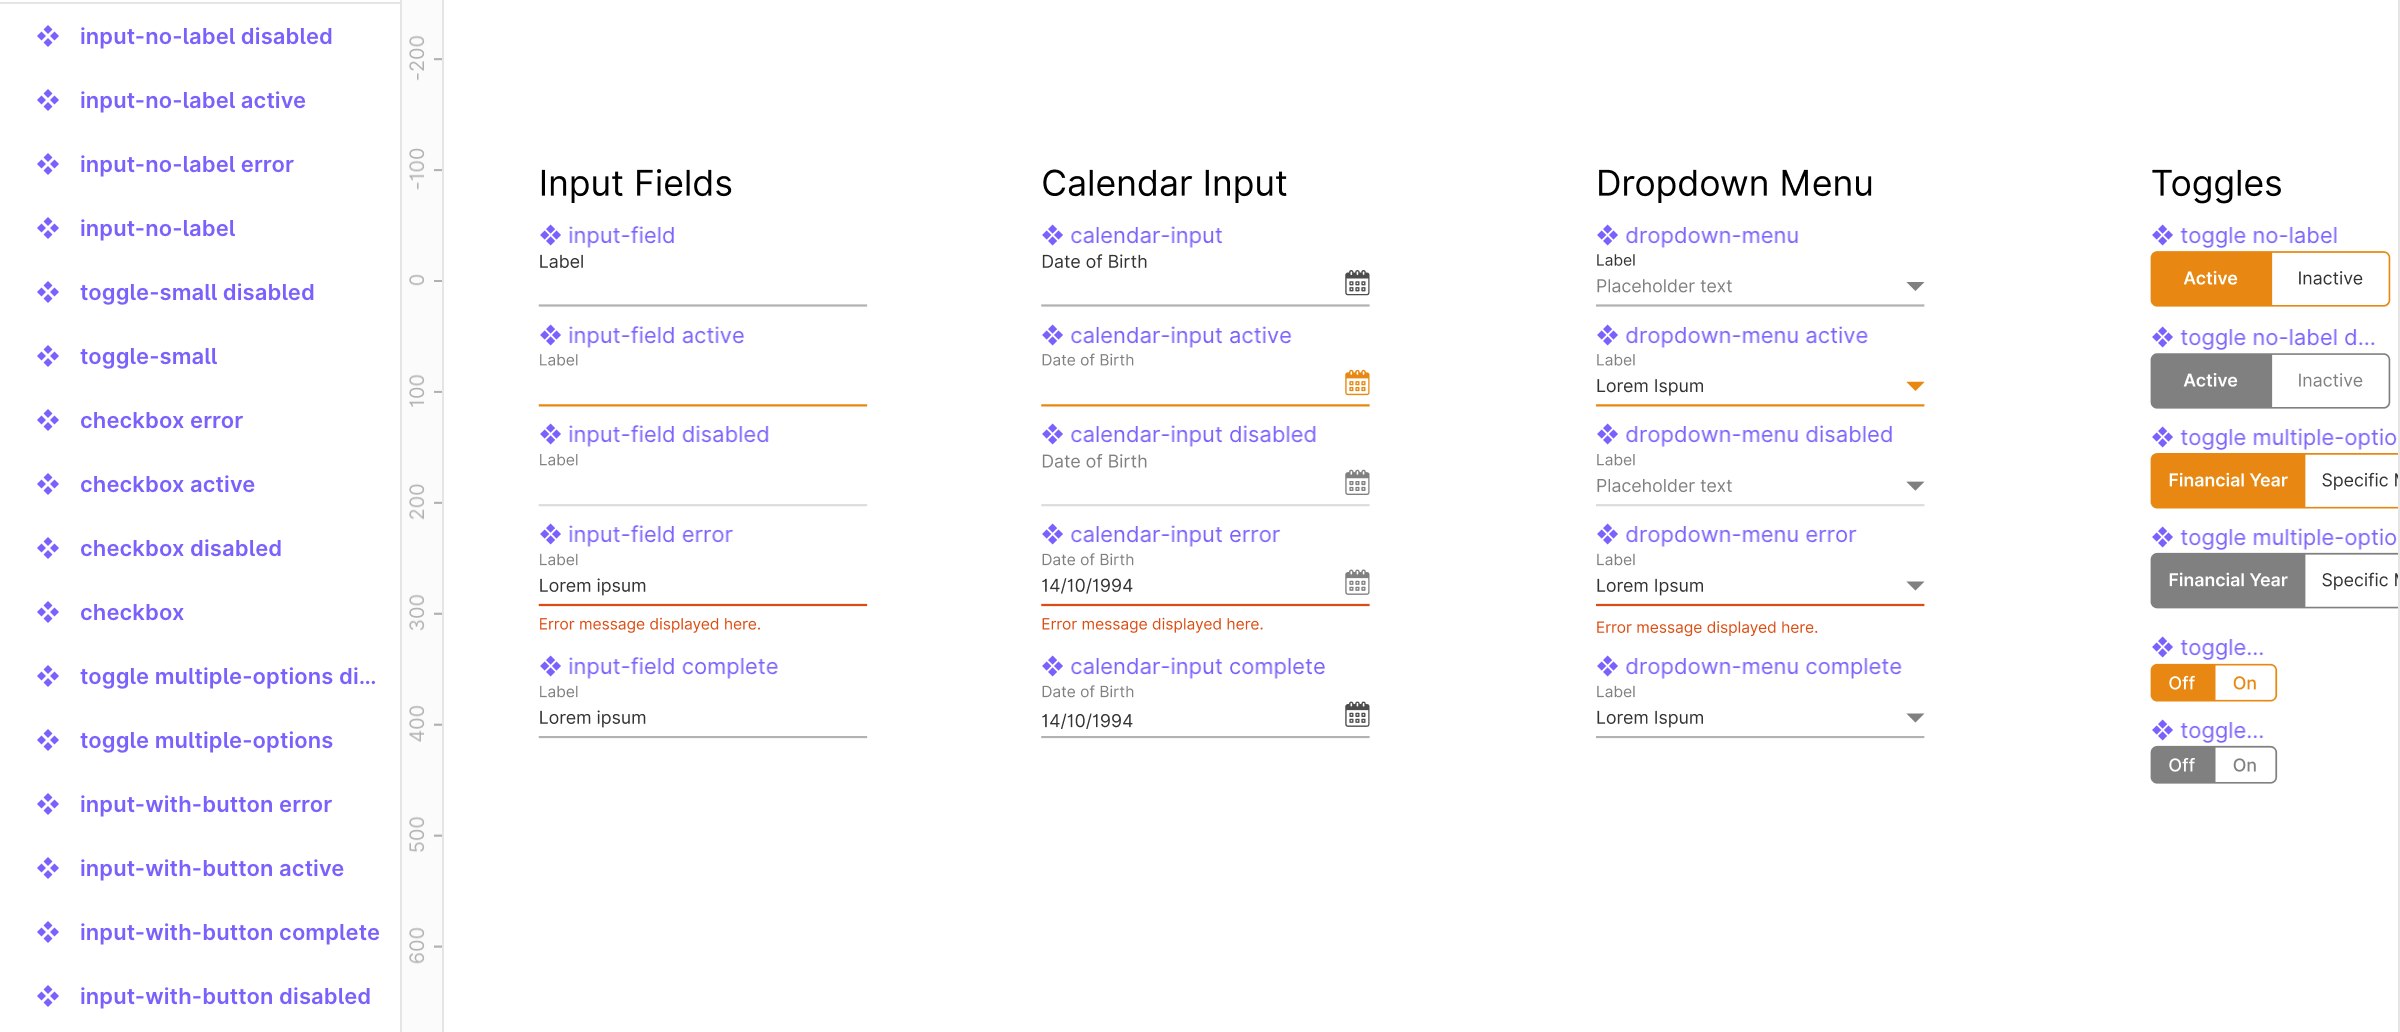Open dropdown arrow in dropdown-menu complete
Image resolution: width=2400 pixels, height=1032 pixels.
(x=1914, y=718)
